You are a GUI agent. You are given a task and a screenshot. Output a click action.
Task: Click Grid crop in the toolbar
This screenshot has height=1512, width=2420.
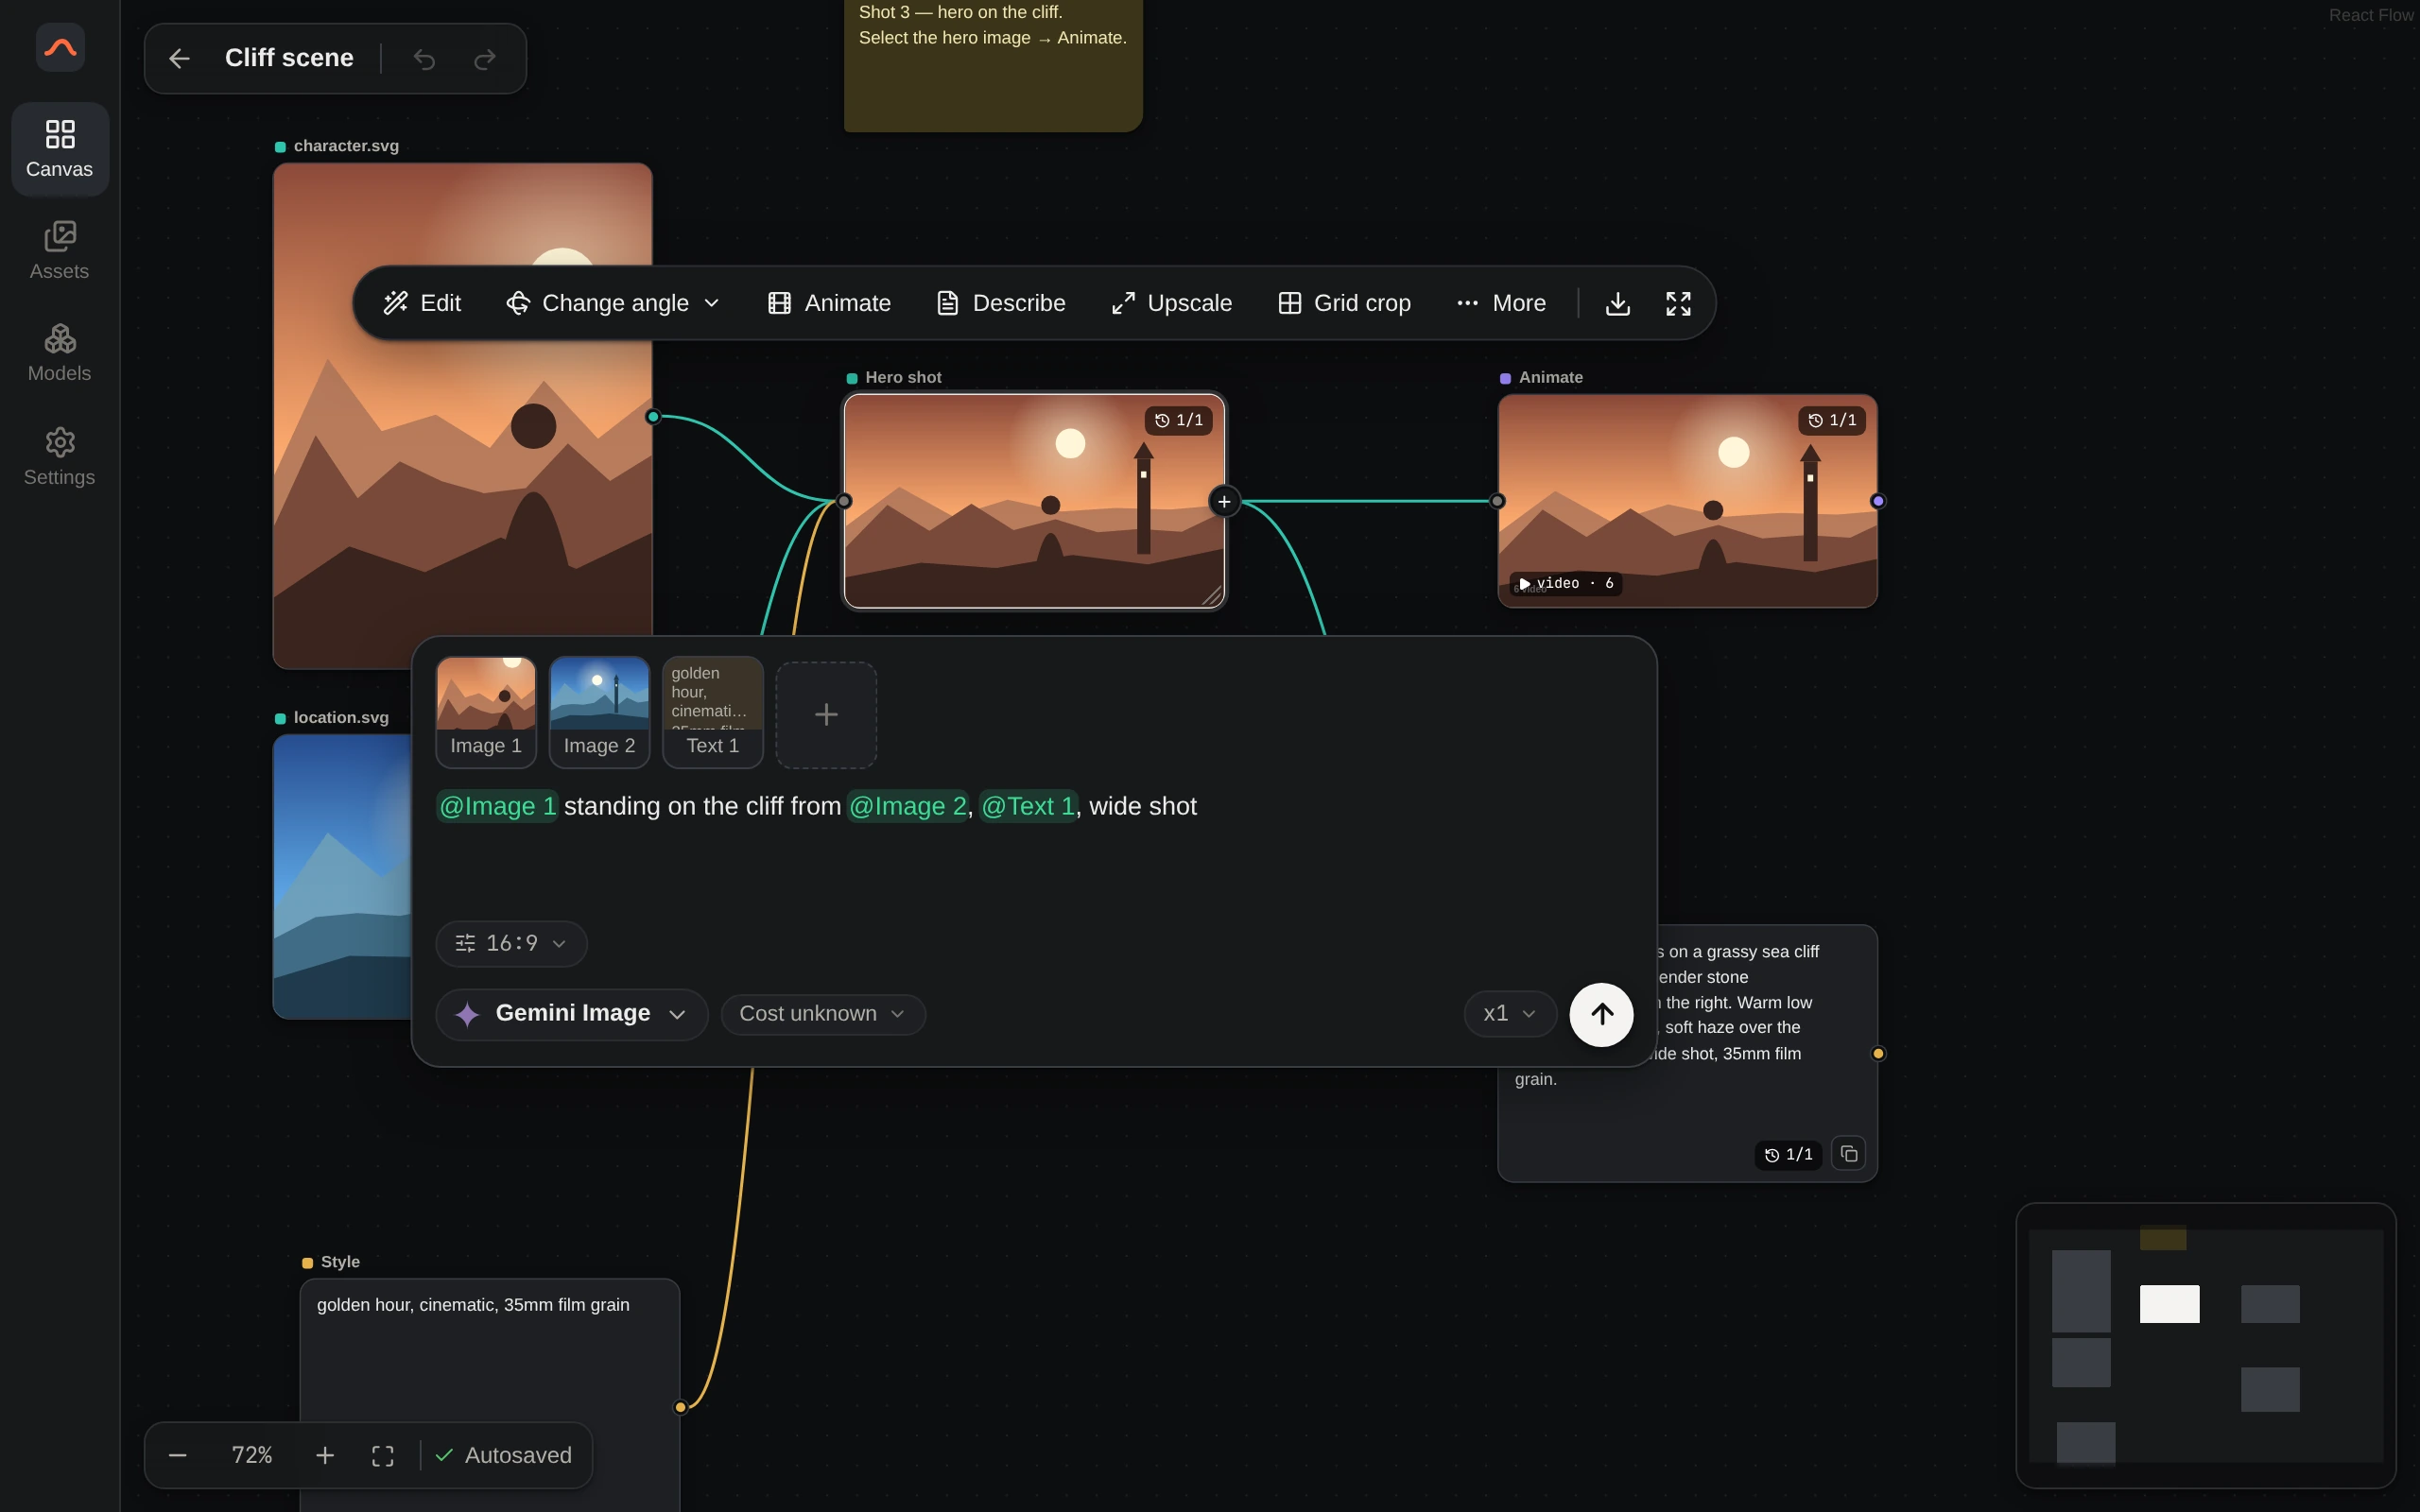pyautogui.click(x=1345, y=303)
